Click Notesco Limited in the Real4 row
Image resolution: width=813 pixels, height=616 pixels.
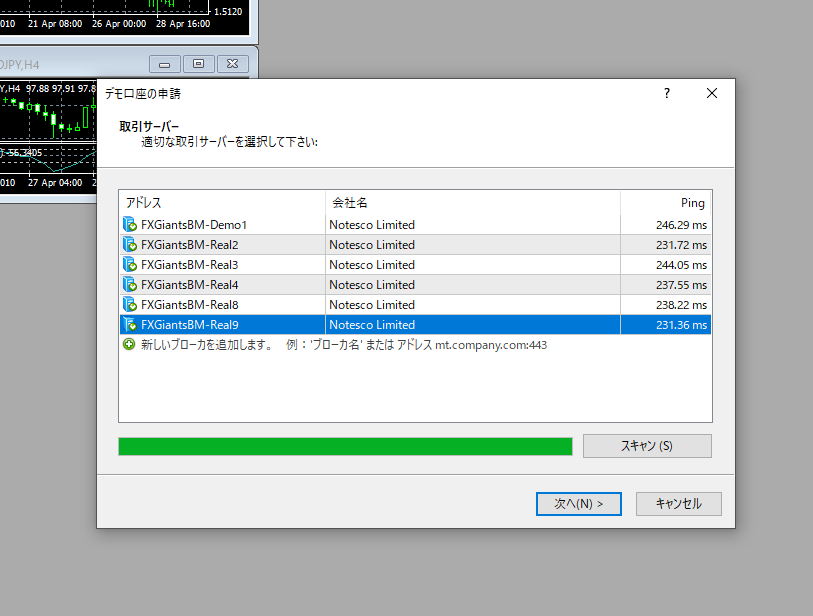(x=372, y=285)
